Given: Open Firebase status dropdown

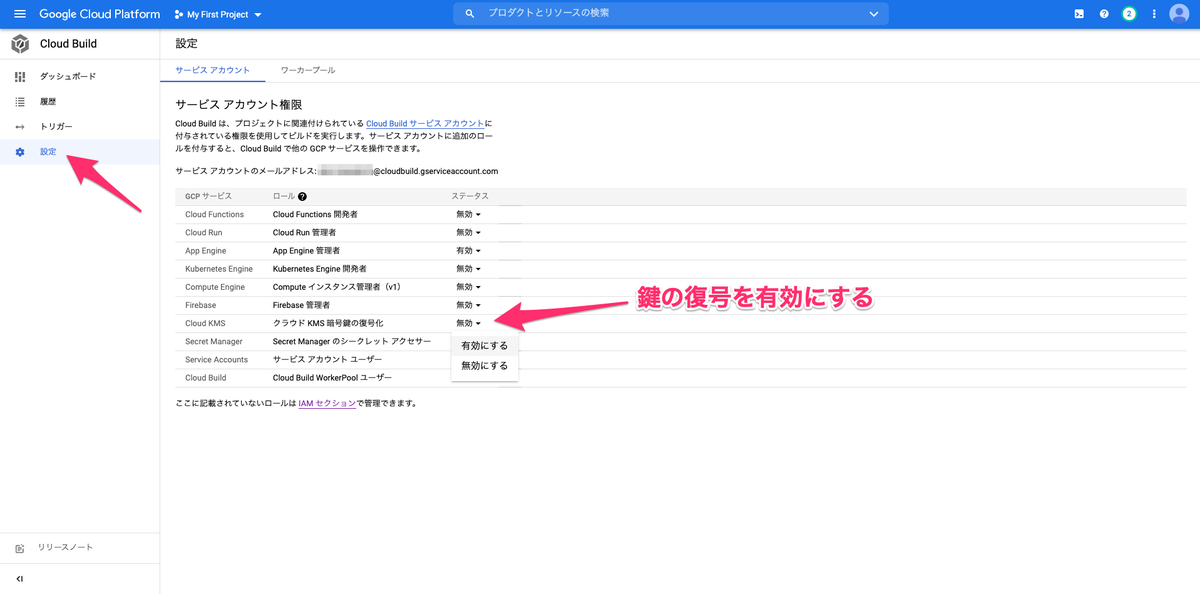Looking at the screenshot, I should (469, 305).
